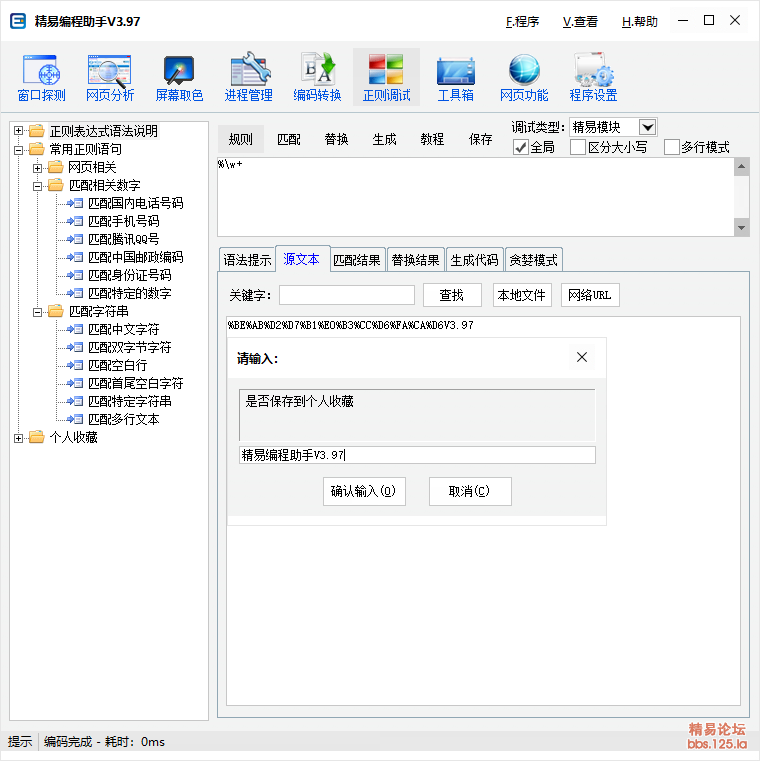760x761 pixels.
Task: Open the V.查看 menu
Action: point(580,22)
